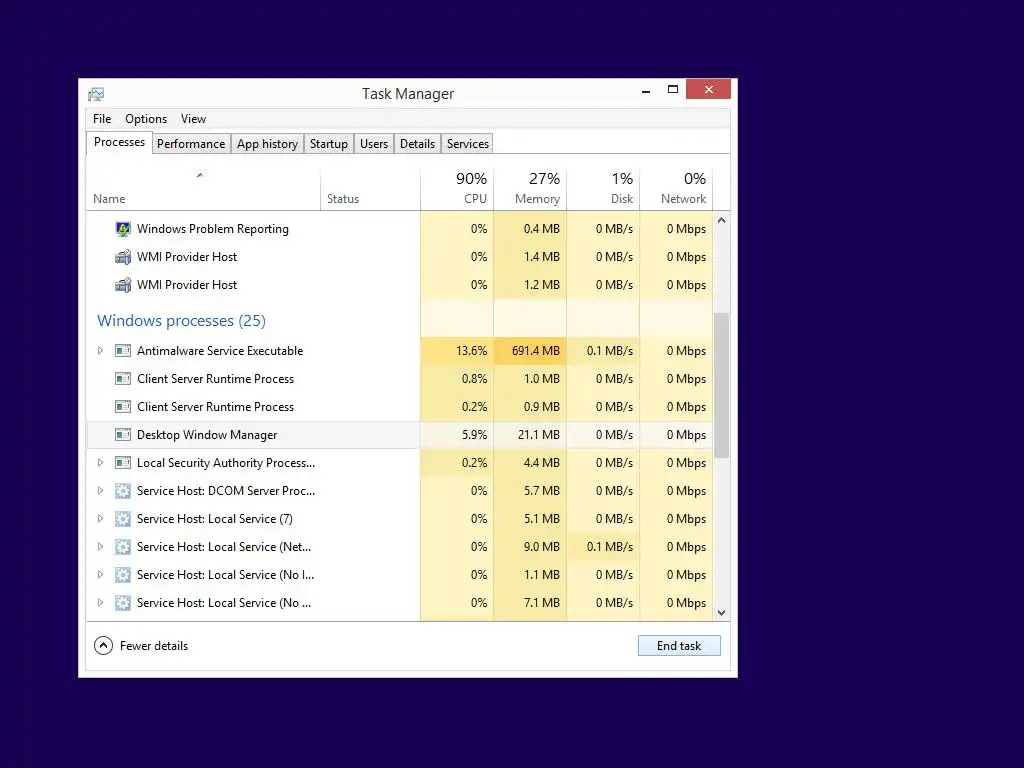
Task: Minimize the Task Manager window
Action: 646,91
